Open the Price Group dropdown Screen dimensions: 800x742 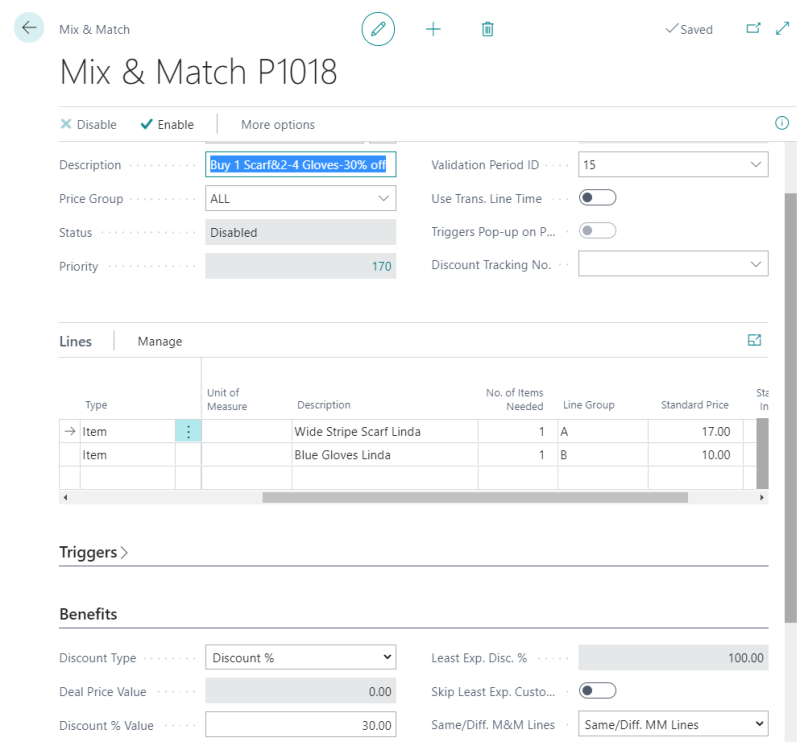385,198
